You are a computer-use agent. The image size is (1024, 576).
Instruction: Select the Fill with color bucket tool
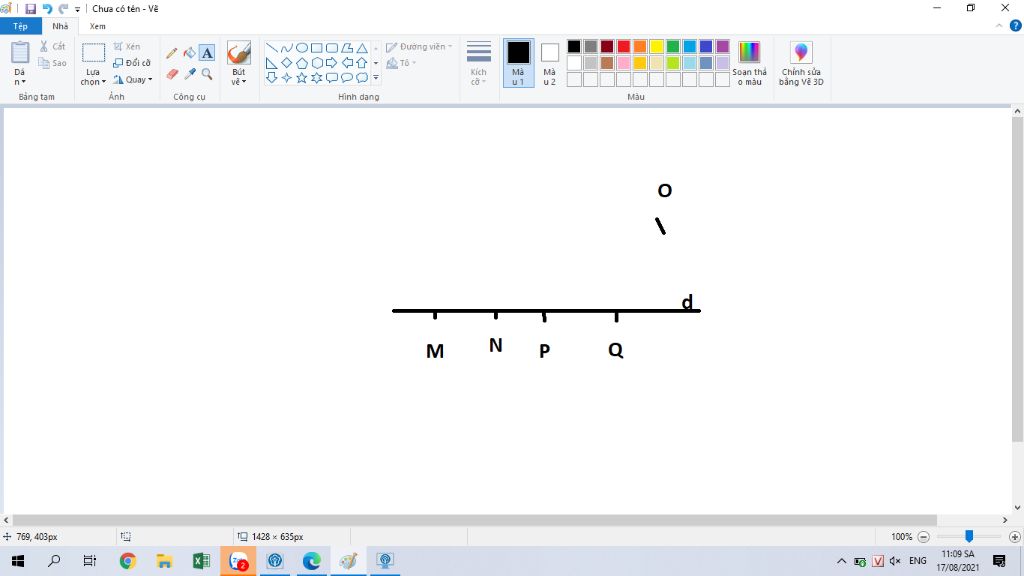[x=189, y=53]
